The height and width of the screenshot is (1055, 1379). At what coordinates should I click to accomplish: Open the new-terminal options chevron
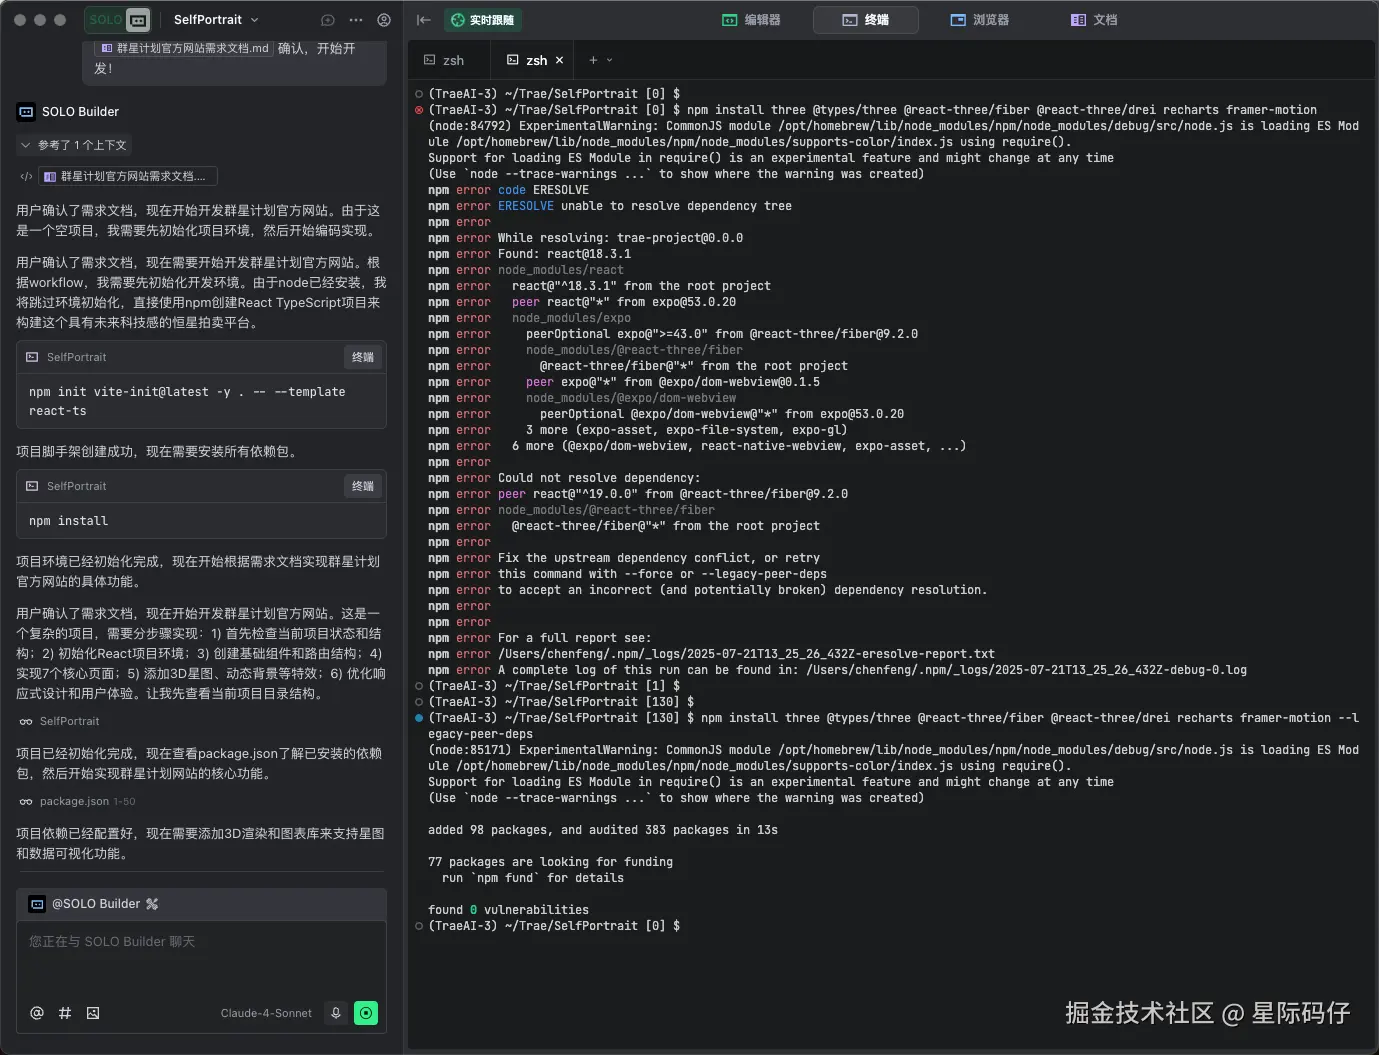610,60
